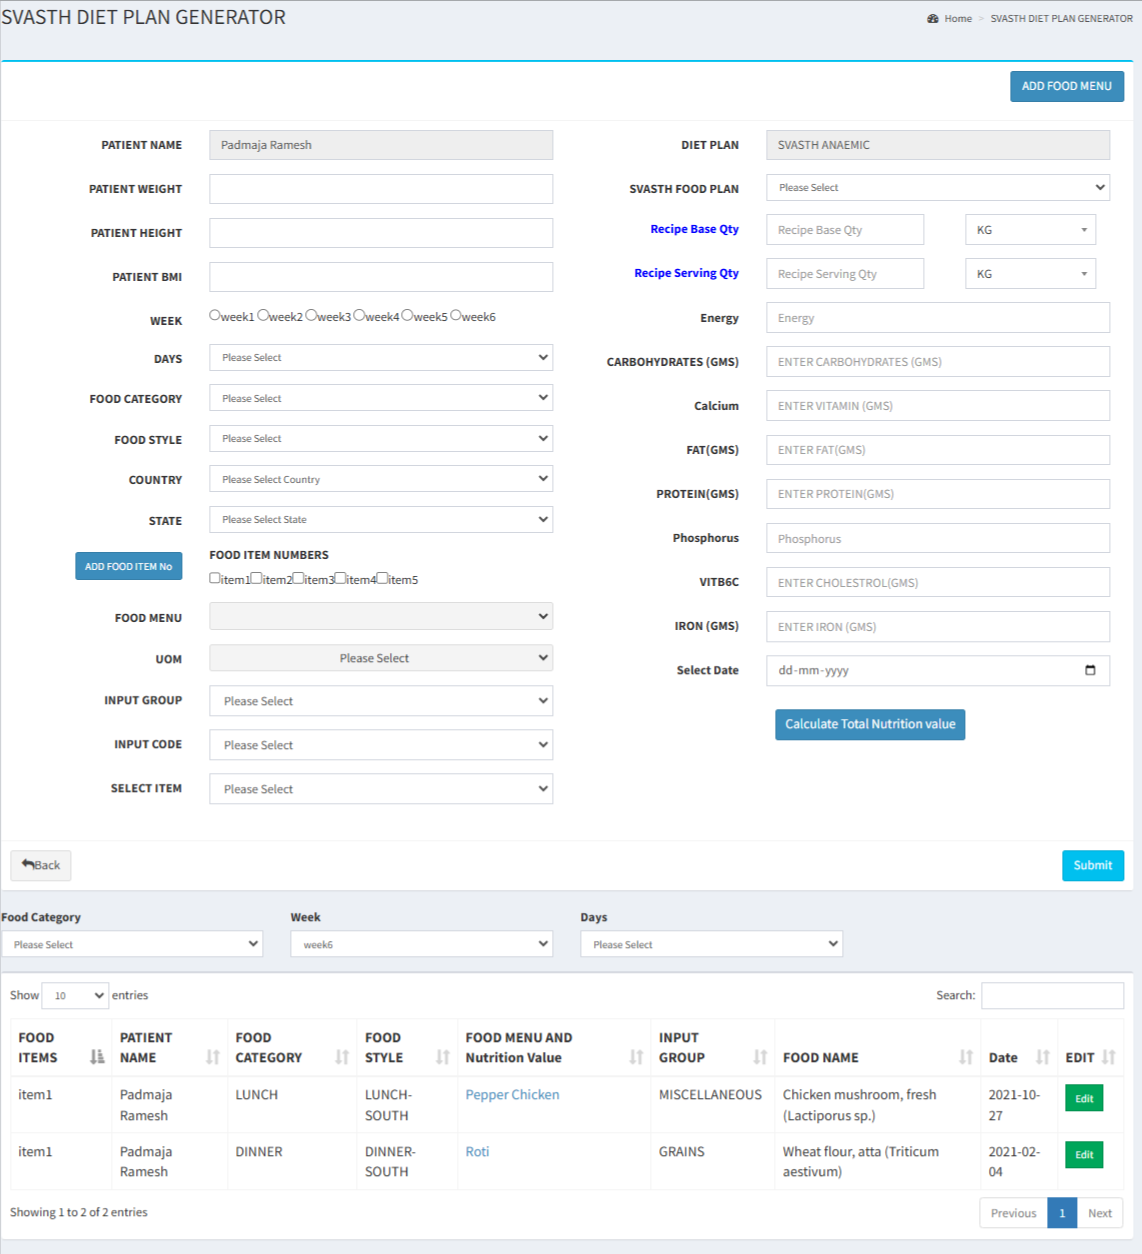Sort table by FOOD CATEGORY column icon
The height and width of the screenshot is (1254, 1142).
[342, 1057]
